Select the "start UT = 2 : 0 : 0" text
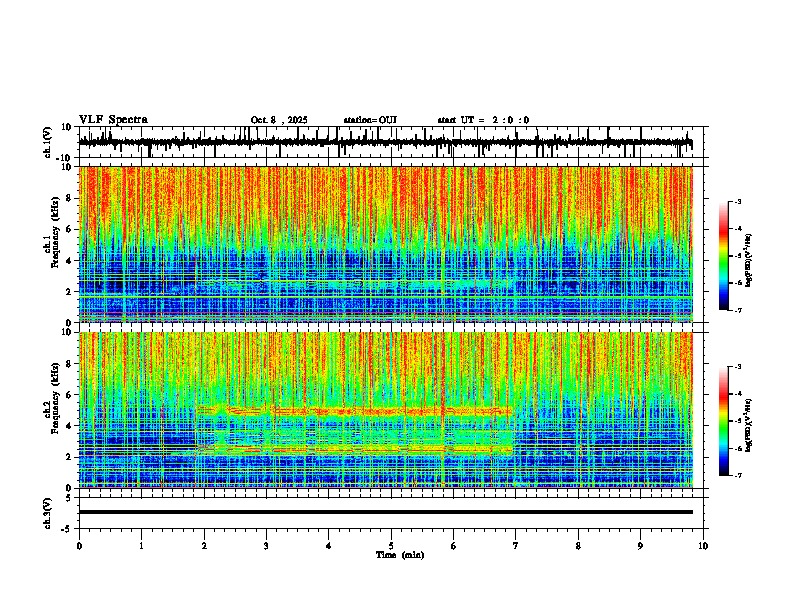792x612 pixels. 483,120
